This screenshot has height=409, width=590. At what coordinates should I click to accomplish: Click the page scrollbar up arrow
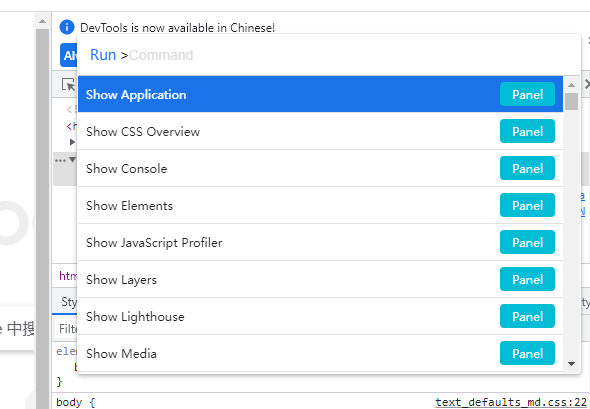pyautogui.click(x=43, y=21)
